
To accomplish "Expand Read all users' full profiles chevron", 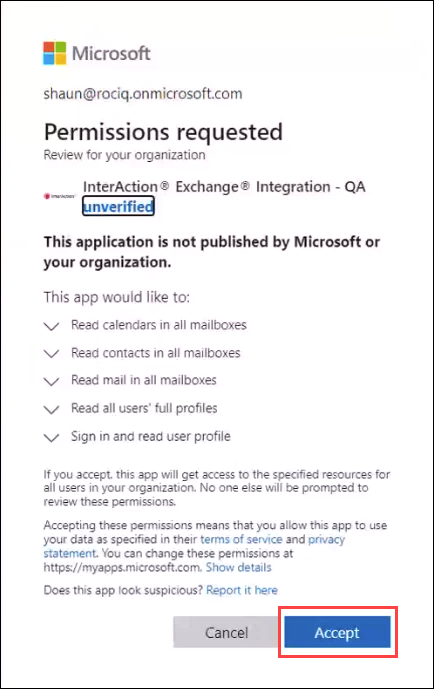I will pos(51,410).
